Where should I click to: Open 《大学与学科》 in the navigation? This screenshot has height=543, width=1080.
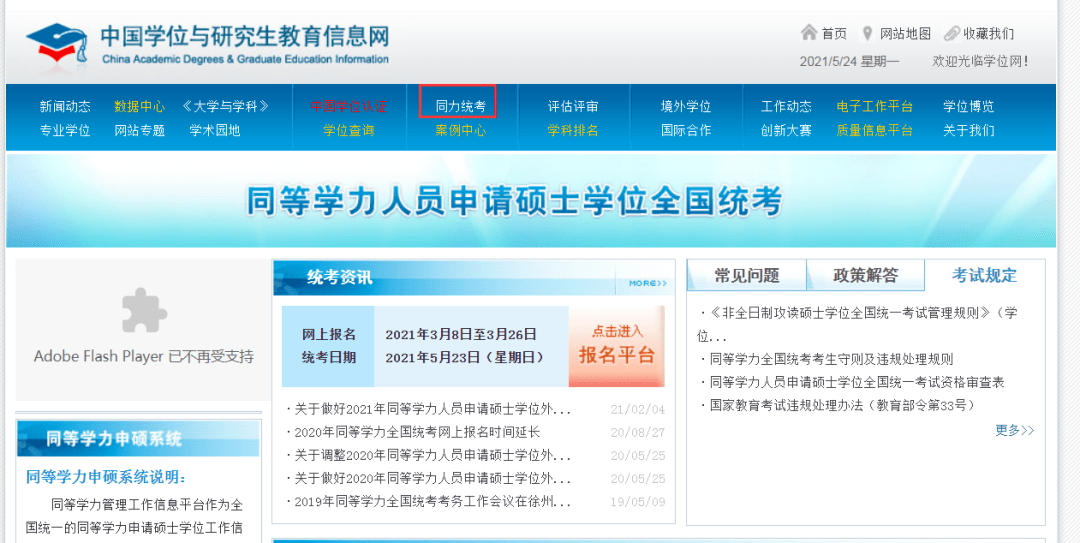(225, 107)
